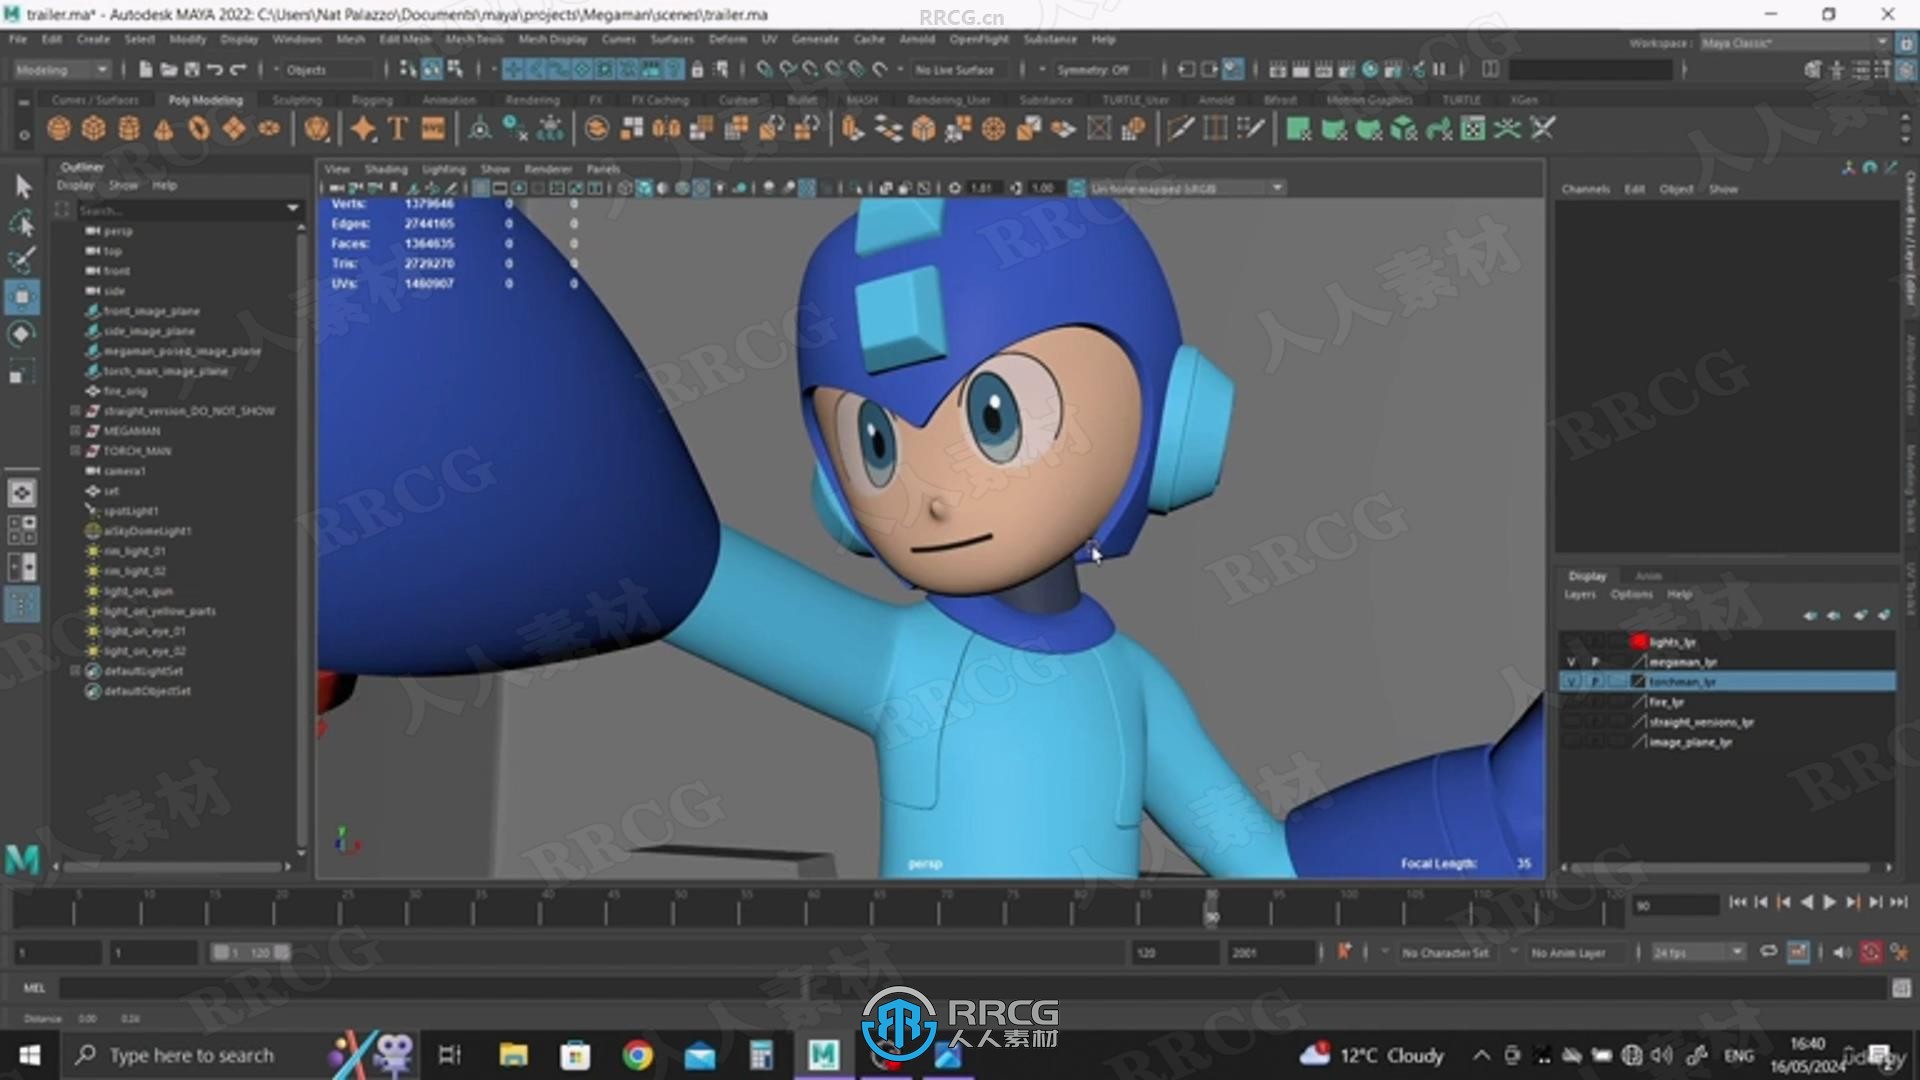Activate the Lasso select tool in toolbox
The height and width of the screenshot is (1080, 1920).
point(23,223)
